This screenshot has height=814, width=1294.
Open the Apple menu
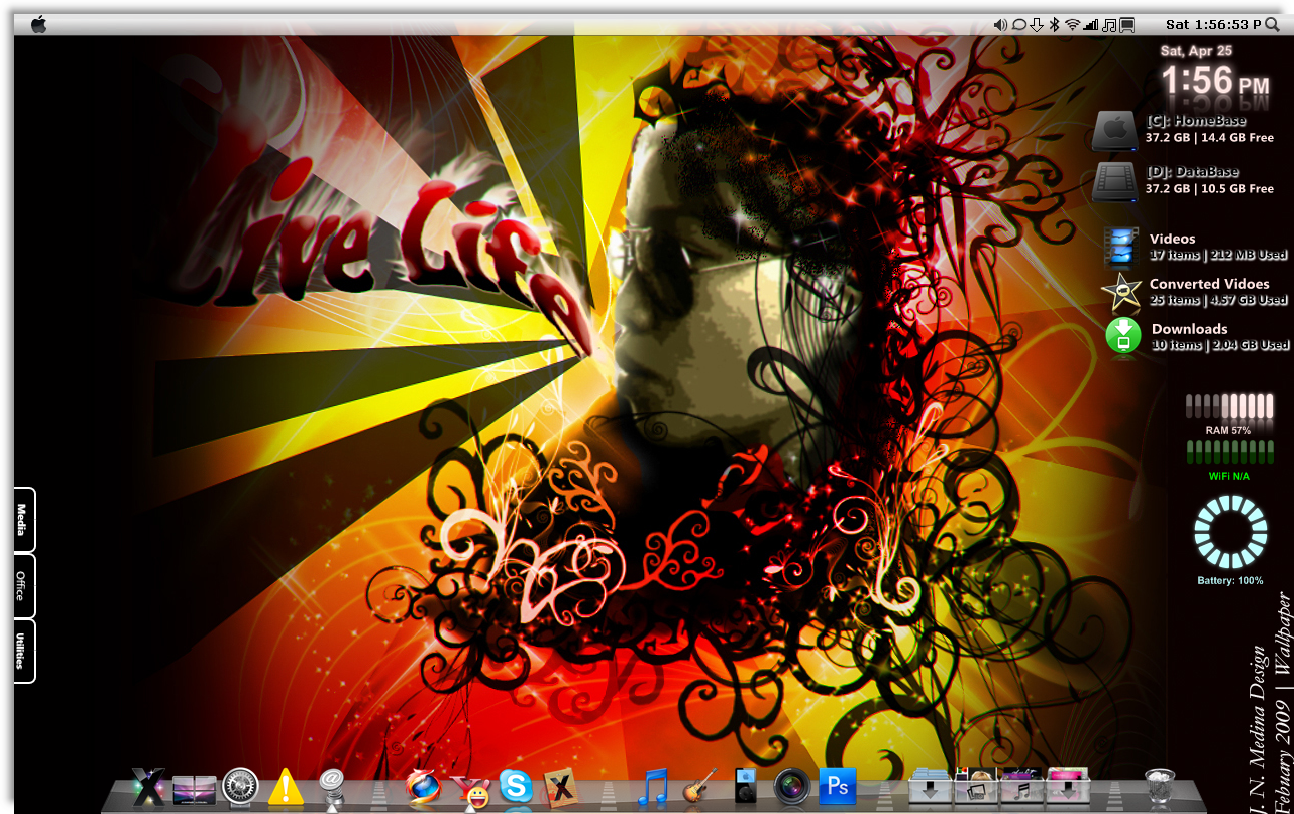(38, 24)
